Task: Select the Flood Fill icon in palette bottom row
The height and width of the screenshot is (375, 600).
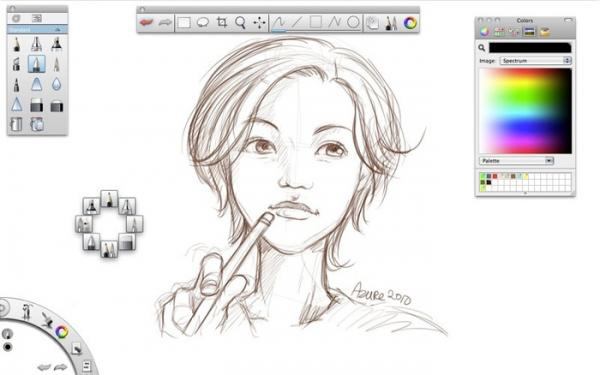Action: pyautogui.click(x=16, y=124)
